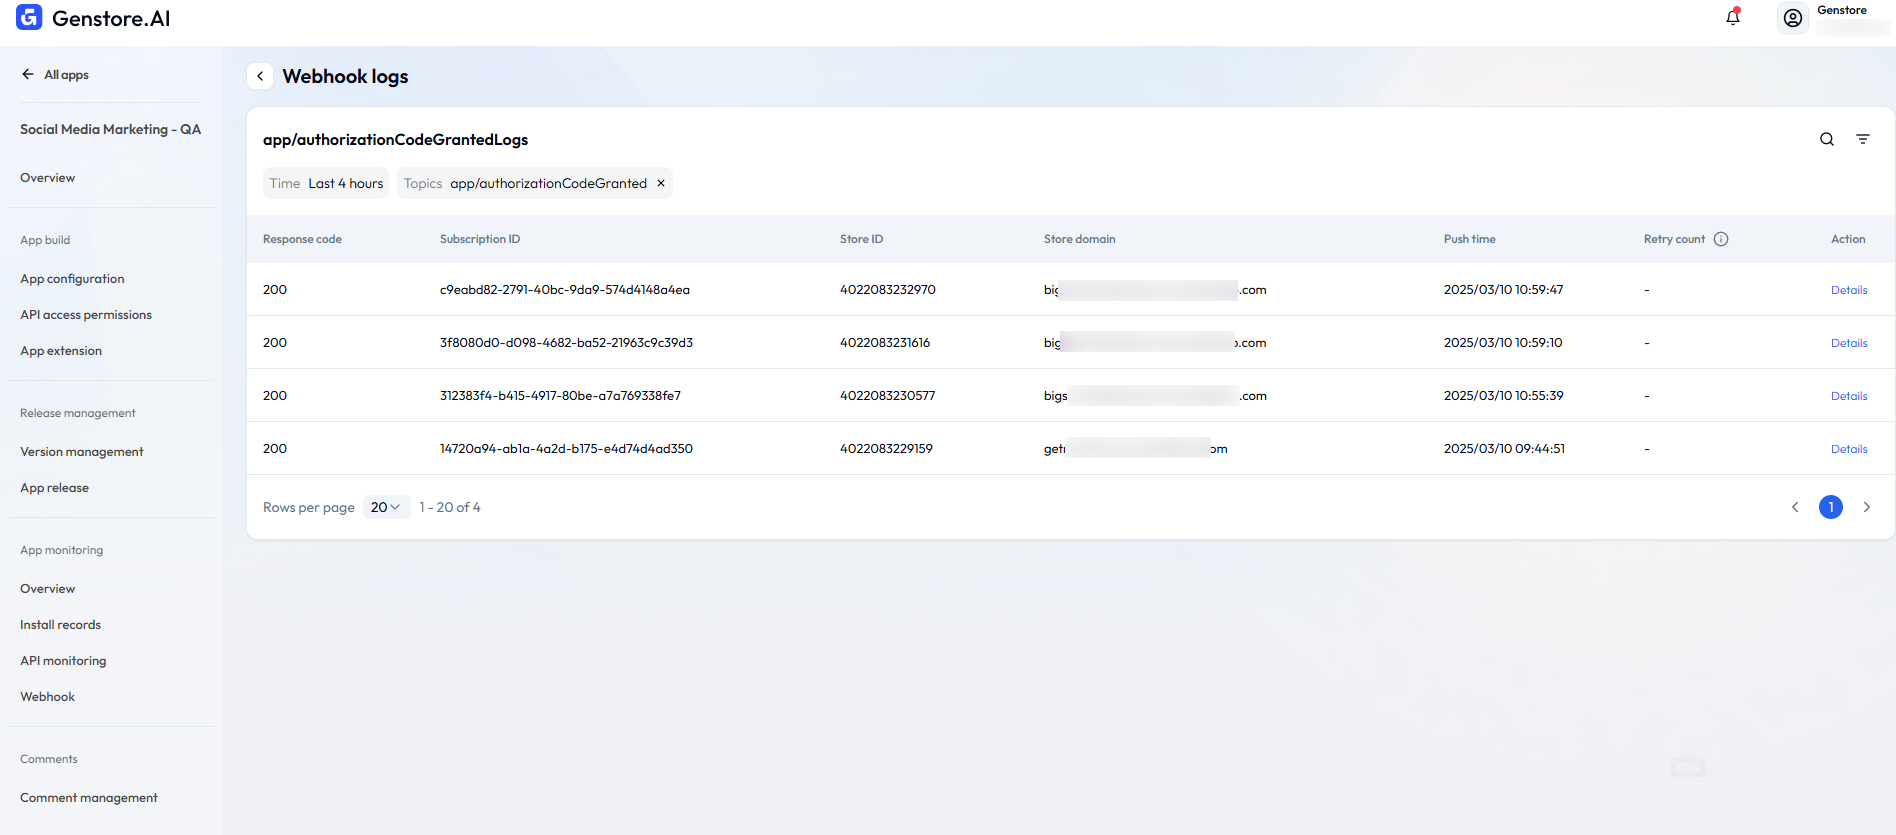The image size is (1896, 835).
Task: Select subscription ID 312383f4-b415-4917-80be-a7a769338fe7
Action: click(560, 396)
